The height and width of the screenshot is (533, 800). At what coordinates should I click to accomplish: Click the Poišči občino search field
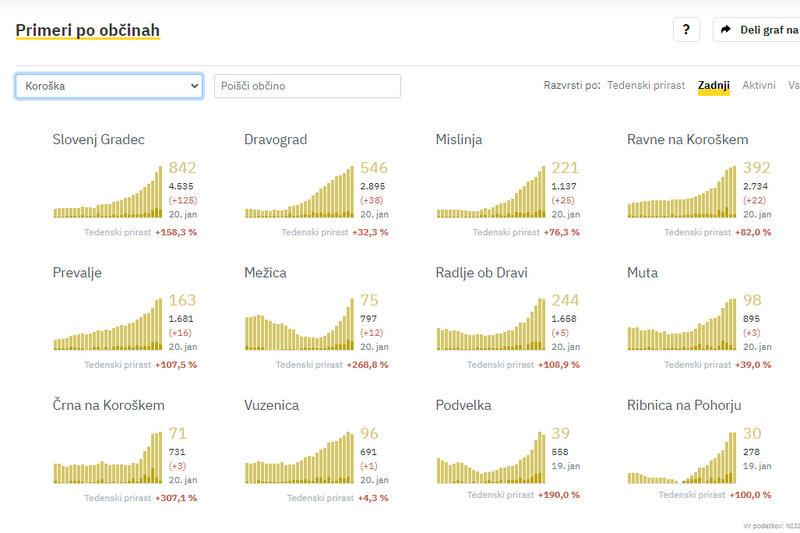(x=308, y=86)
